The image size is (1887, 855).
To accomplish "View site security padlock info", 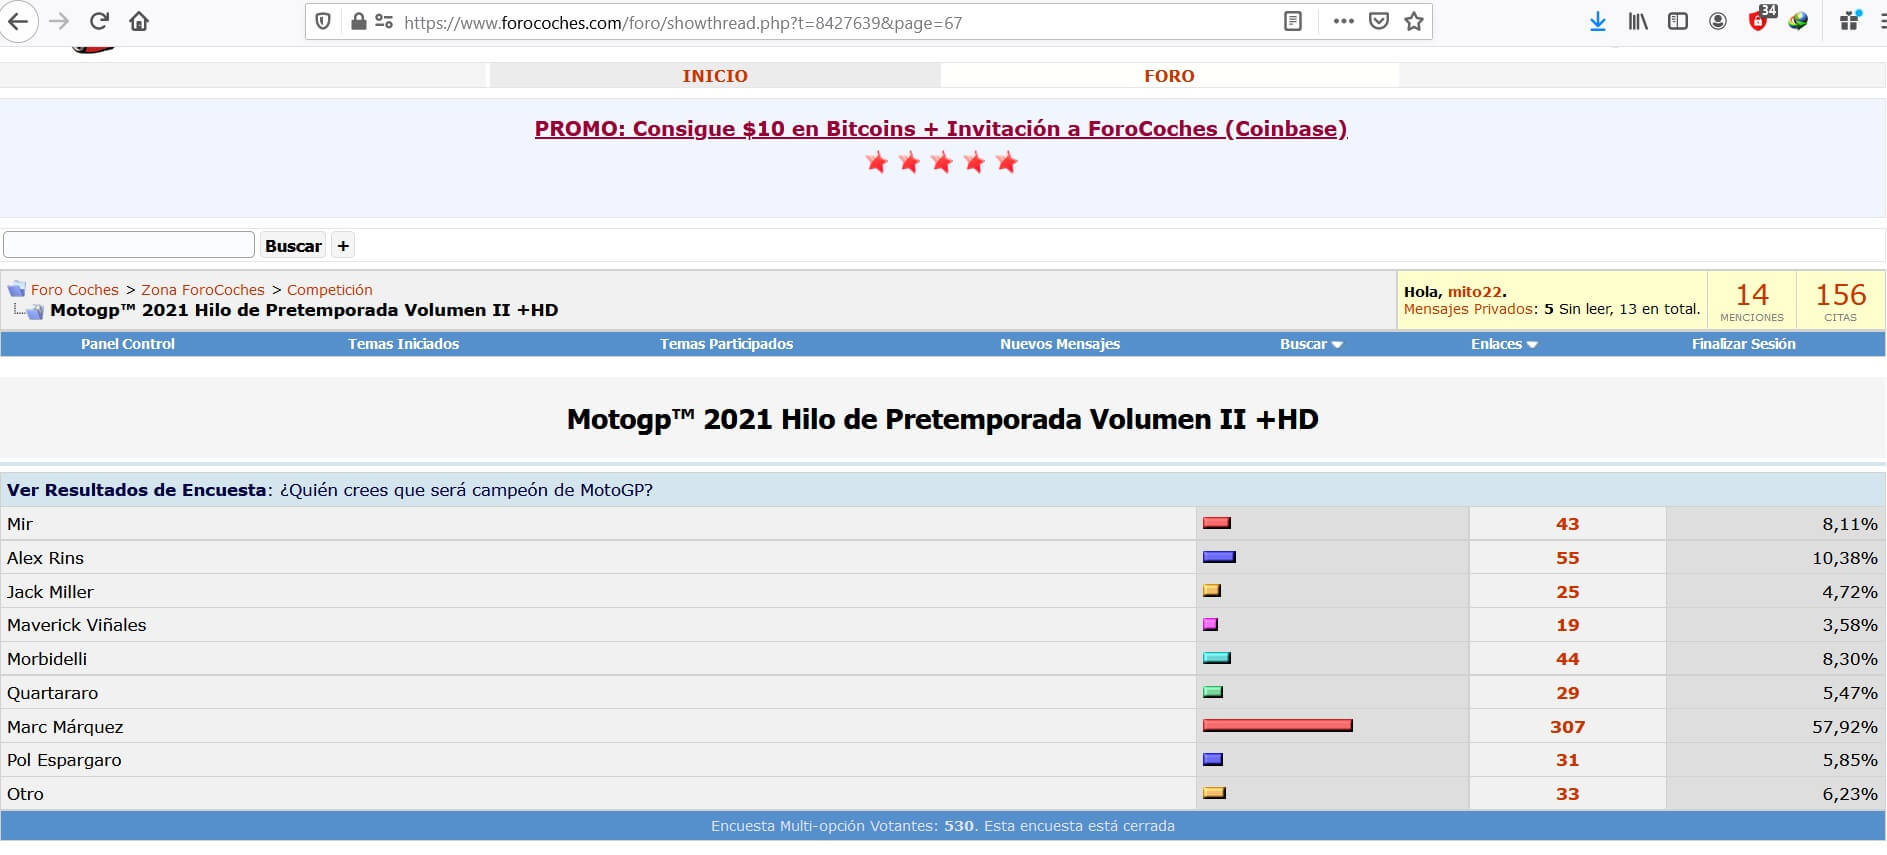I will [358, 21].
